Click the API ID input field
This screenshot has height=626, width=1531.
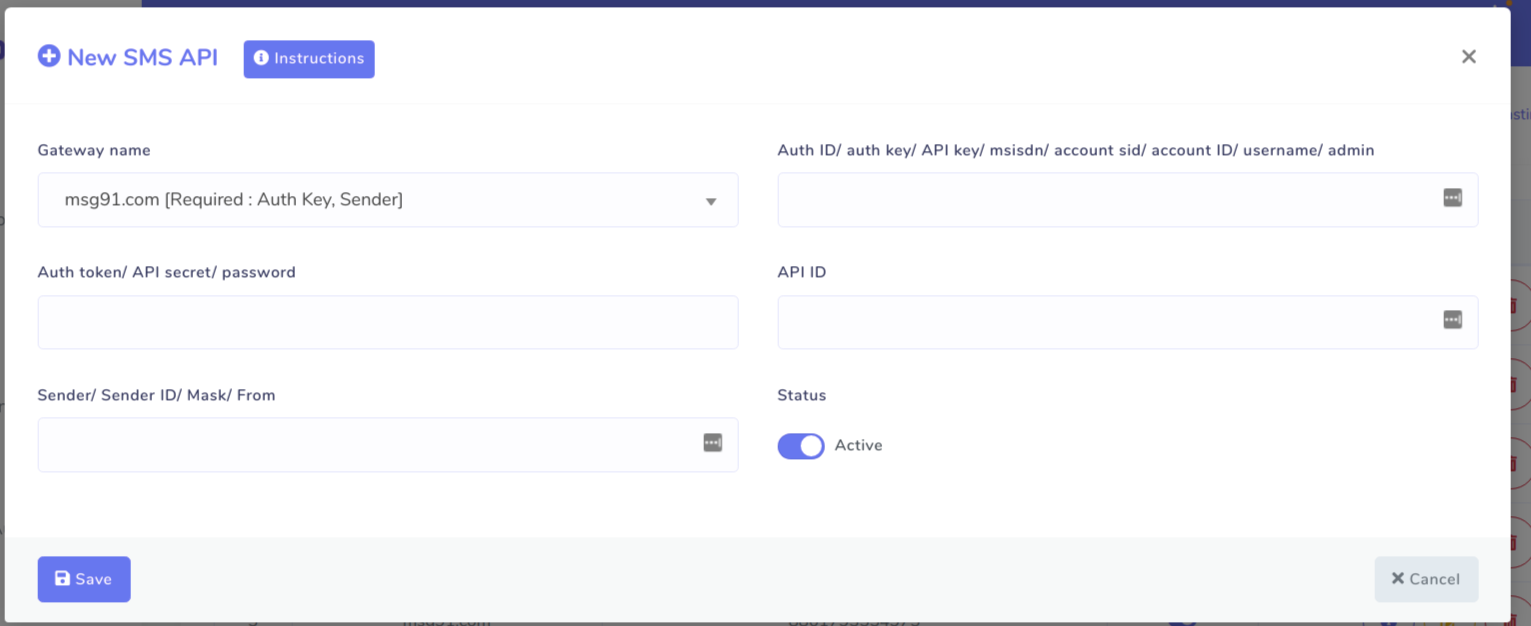click(x=1127, y=322)
